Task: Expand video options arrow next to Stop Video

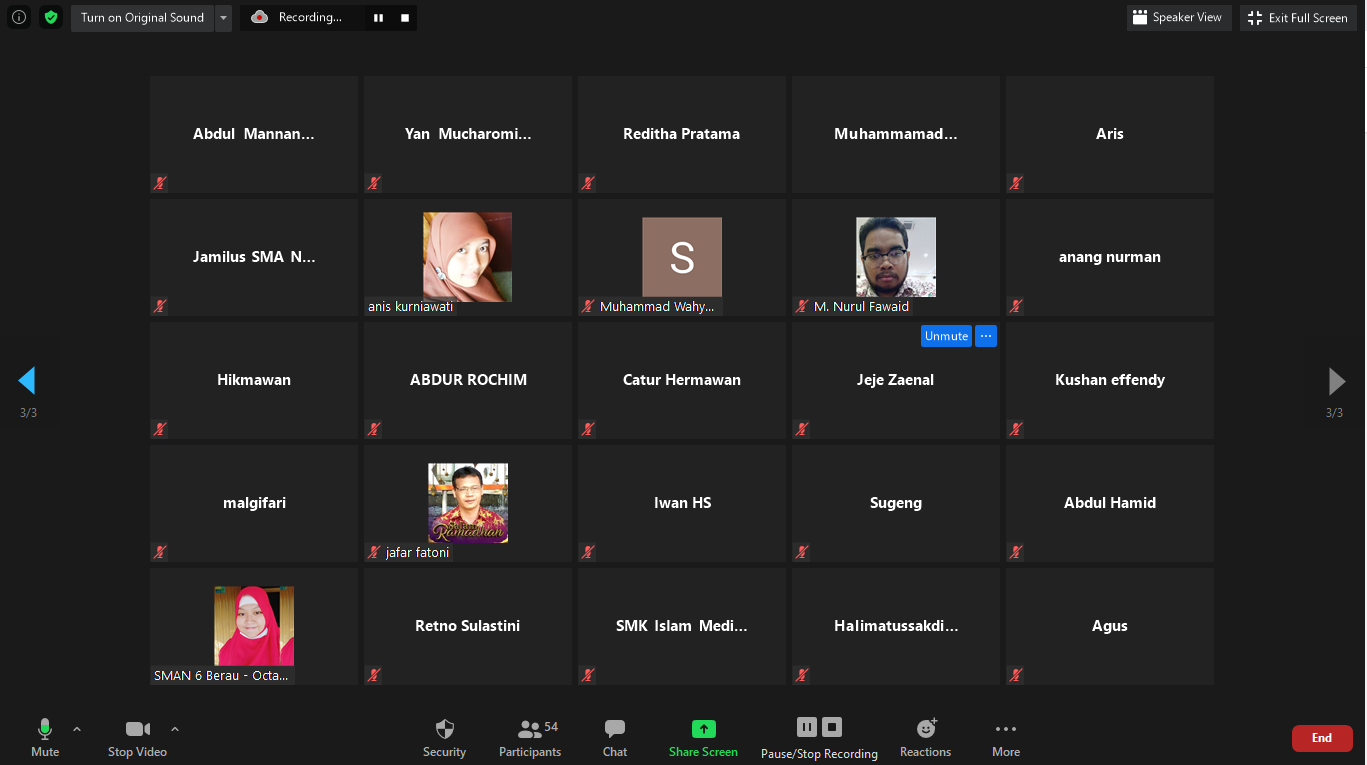Action: (175, 729)
